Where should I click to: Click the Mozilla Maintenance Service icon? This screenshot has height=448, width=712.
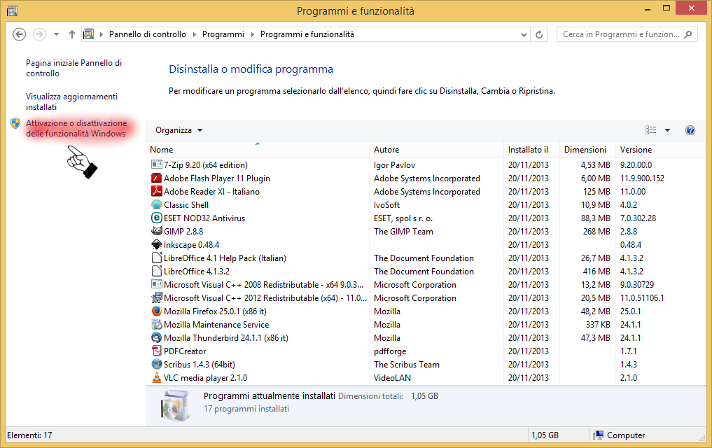point(157,324)
